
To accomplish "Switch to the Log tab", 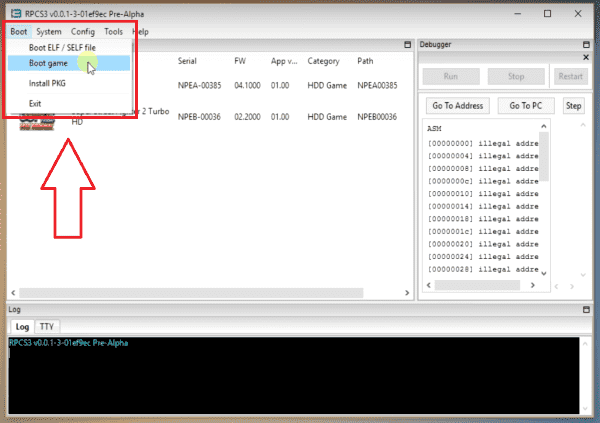I will click(x=22, y=327).
